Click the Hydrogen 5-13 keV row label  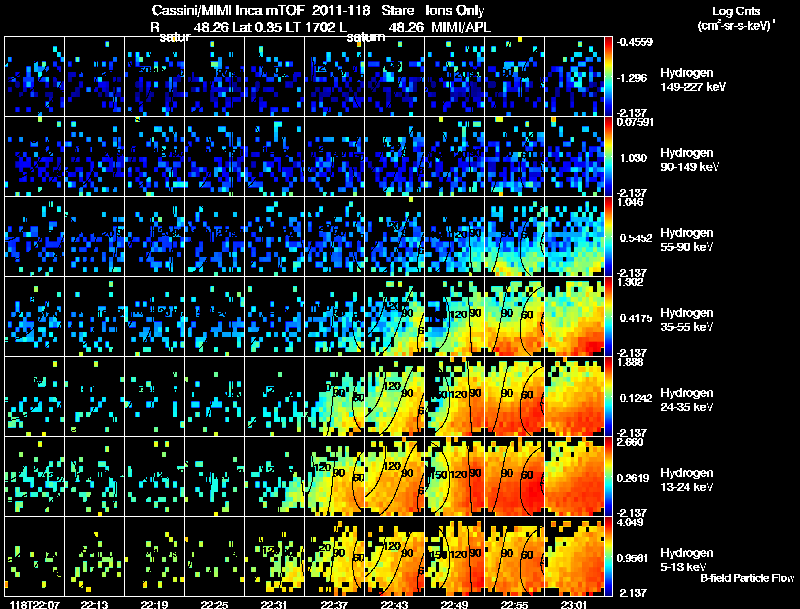[687, 560]
